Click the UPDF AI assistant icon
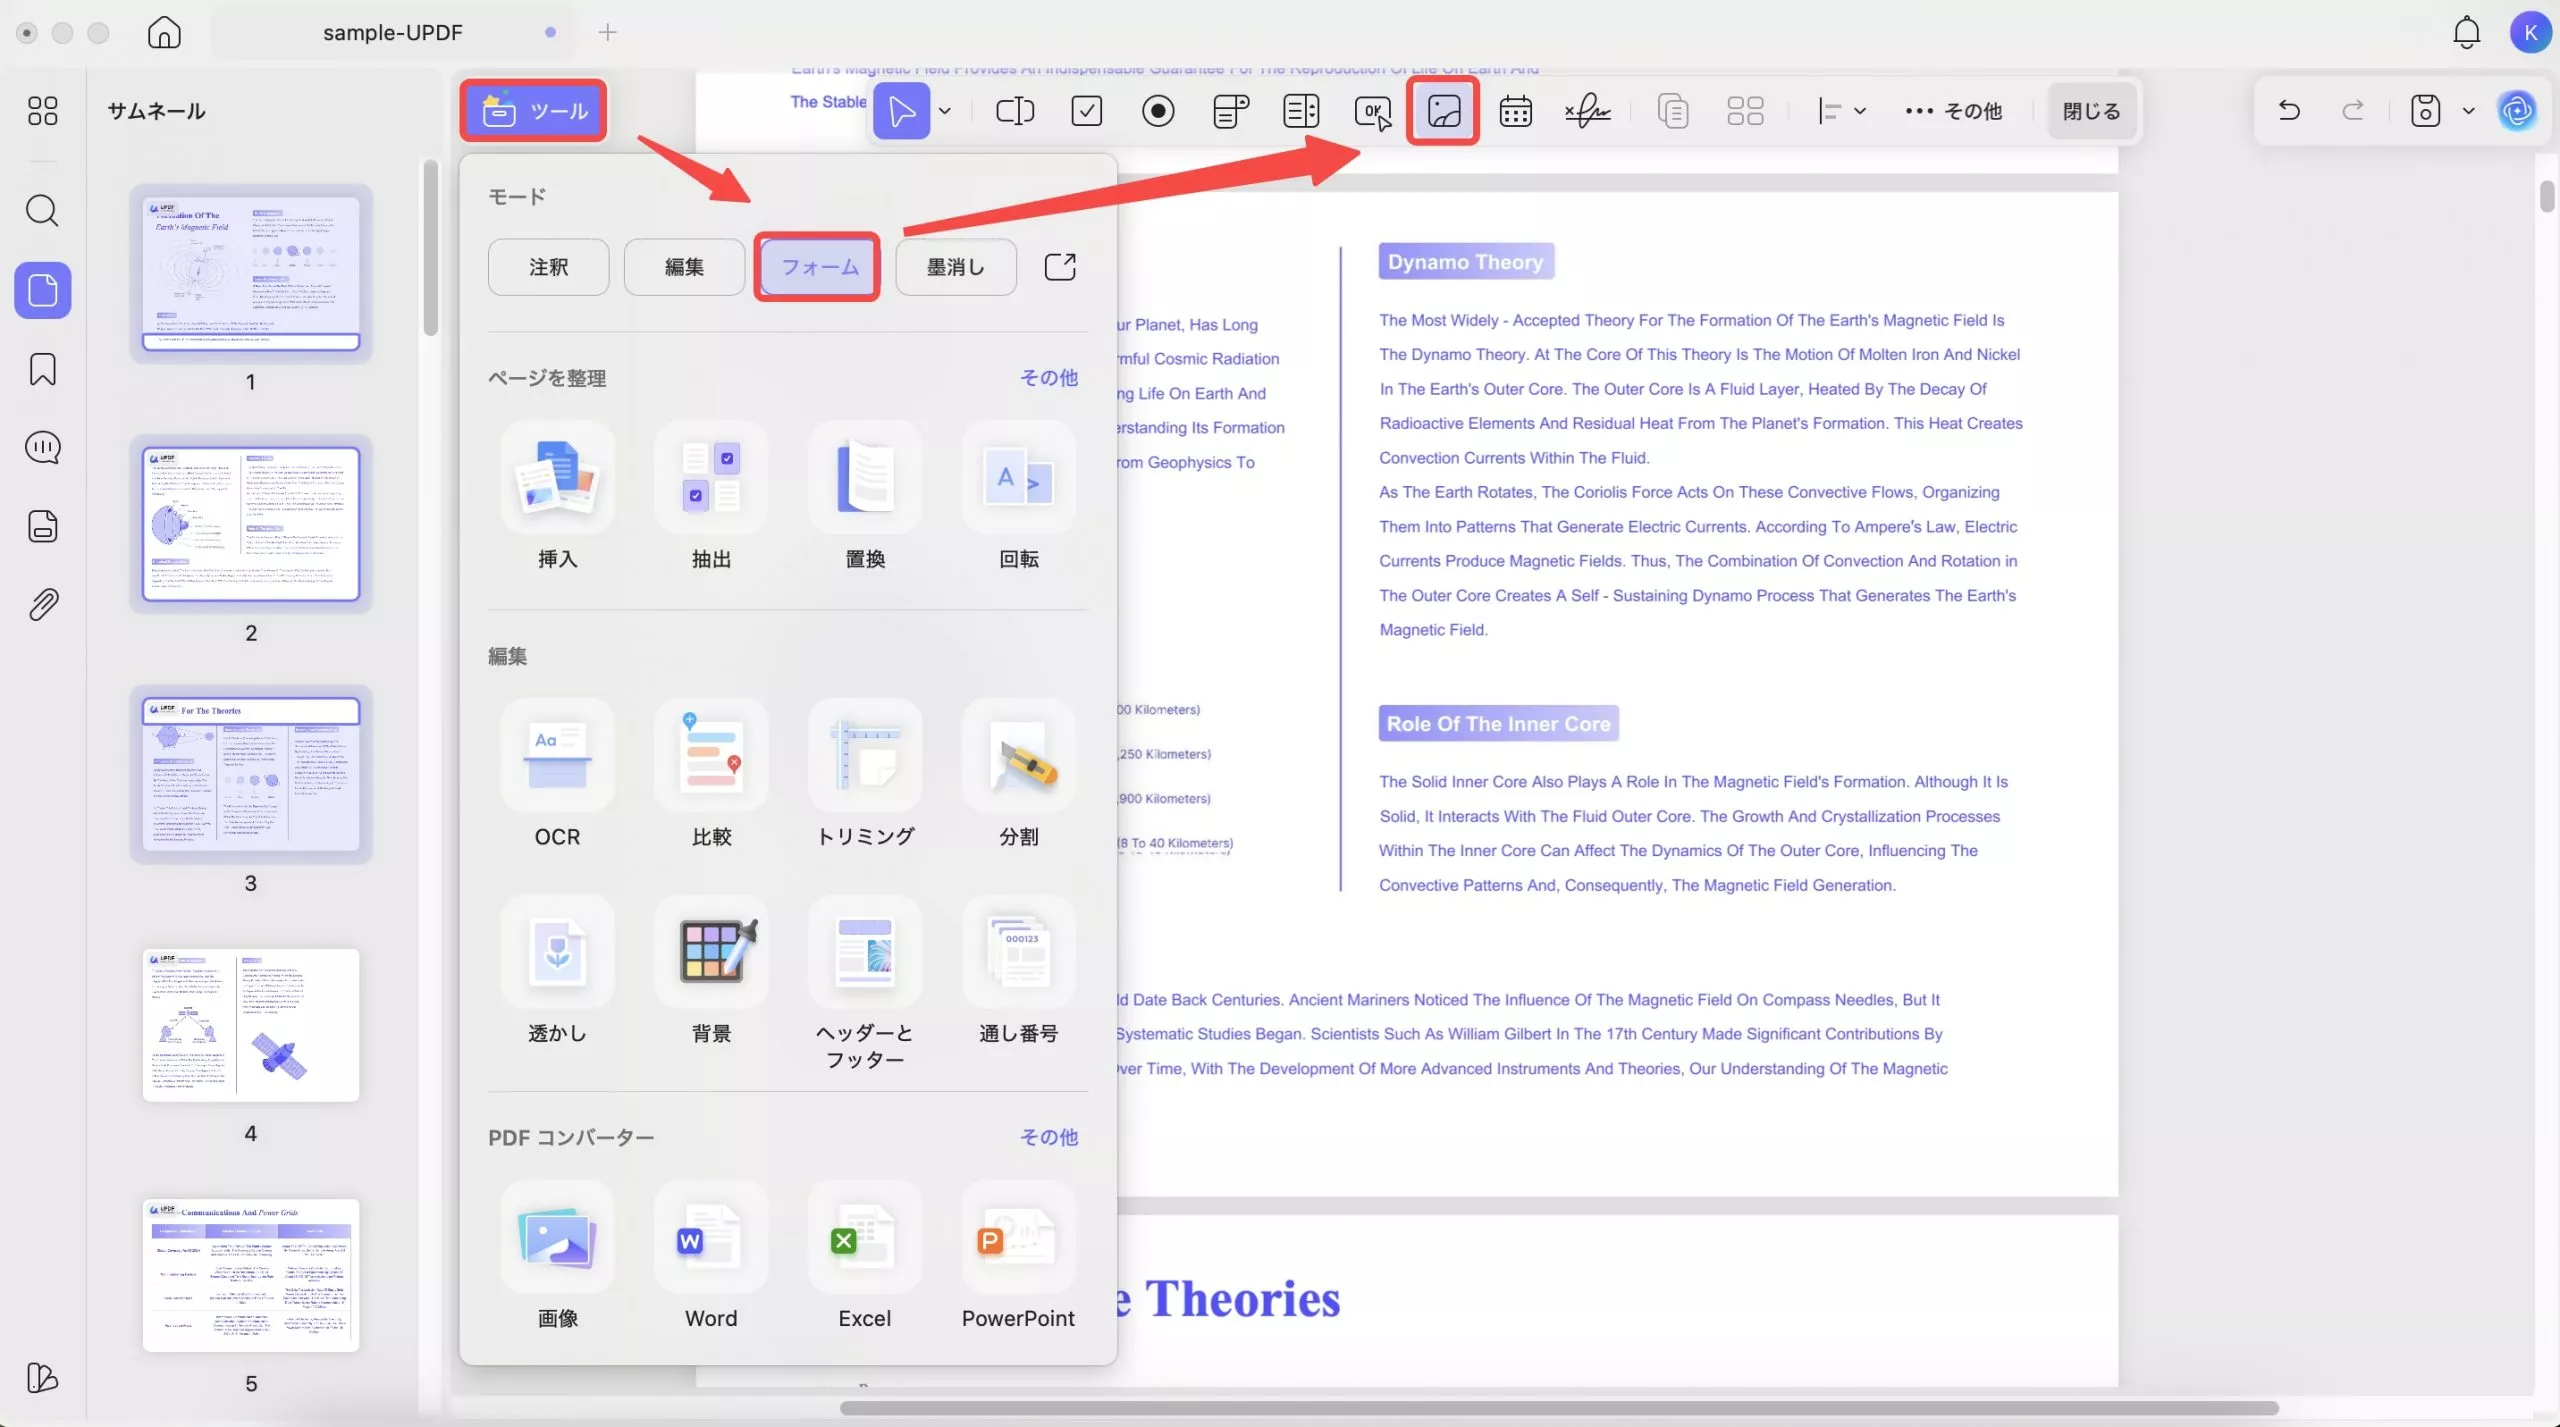 pos(2516,110)
